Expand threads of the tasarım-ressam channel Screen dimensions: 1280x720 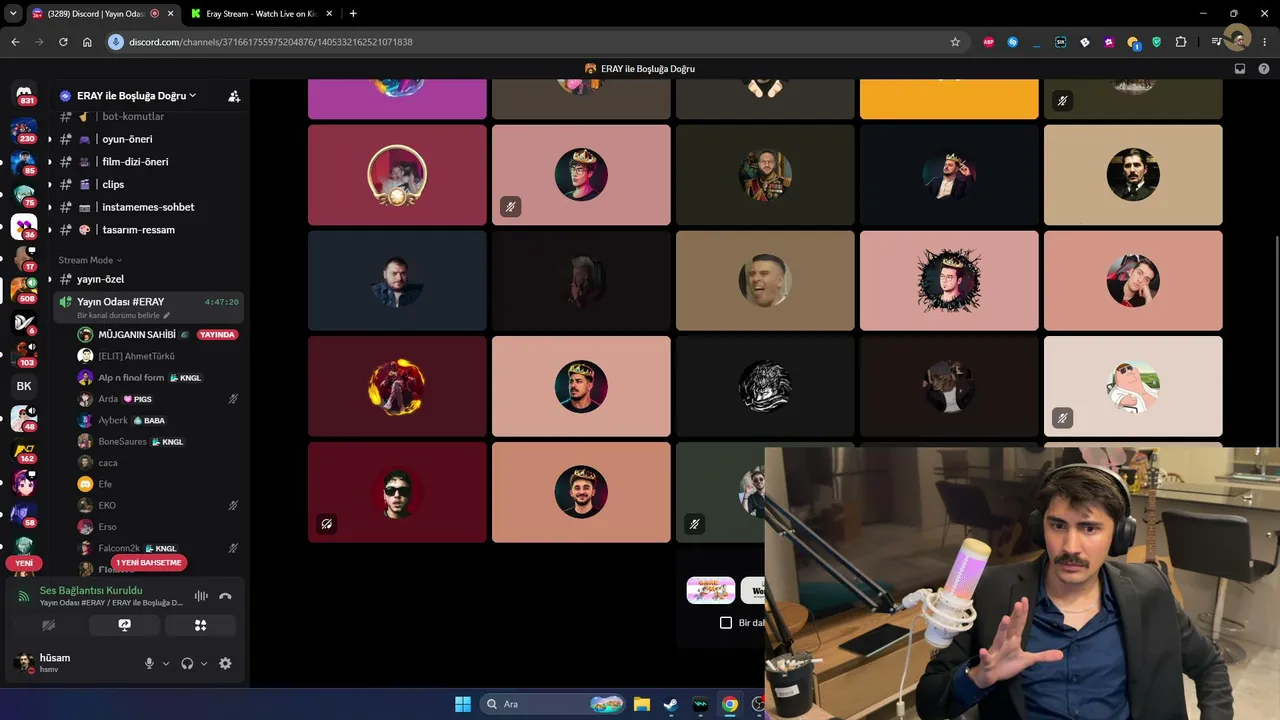click(x=50, y=230)
